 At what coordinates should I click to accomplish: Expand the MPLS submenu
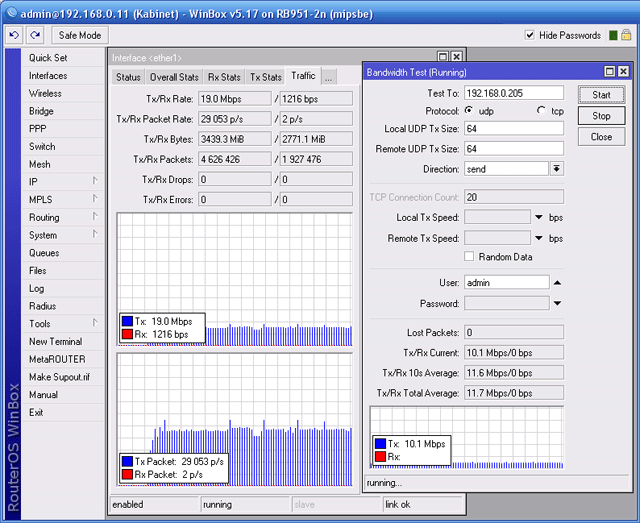click(x=95, y=199)
